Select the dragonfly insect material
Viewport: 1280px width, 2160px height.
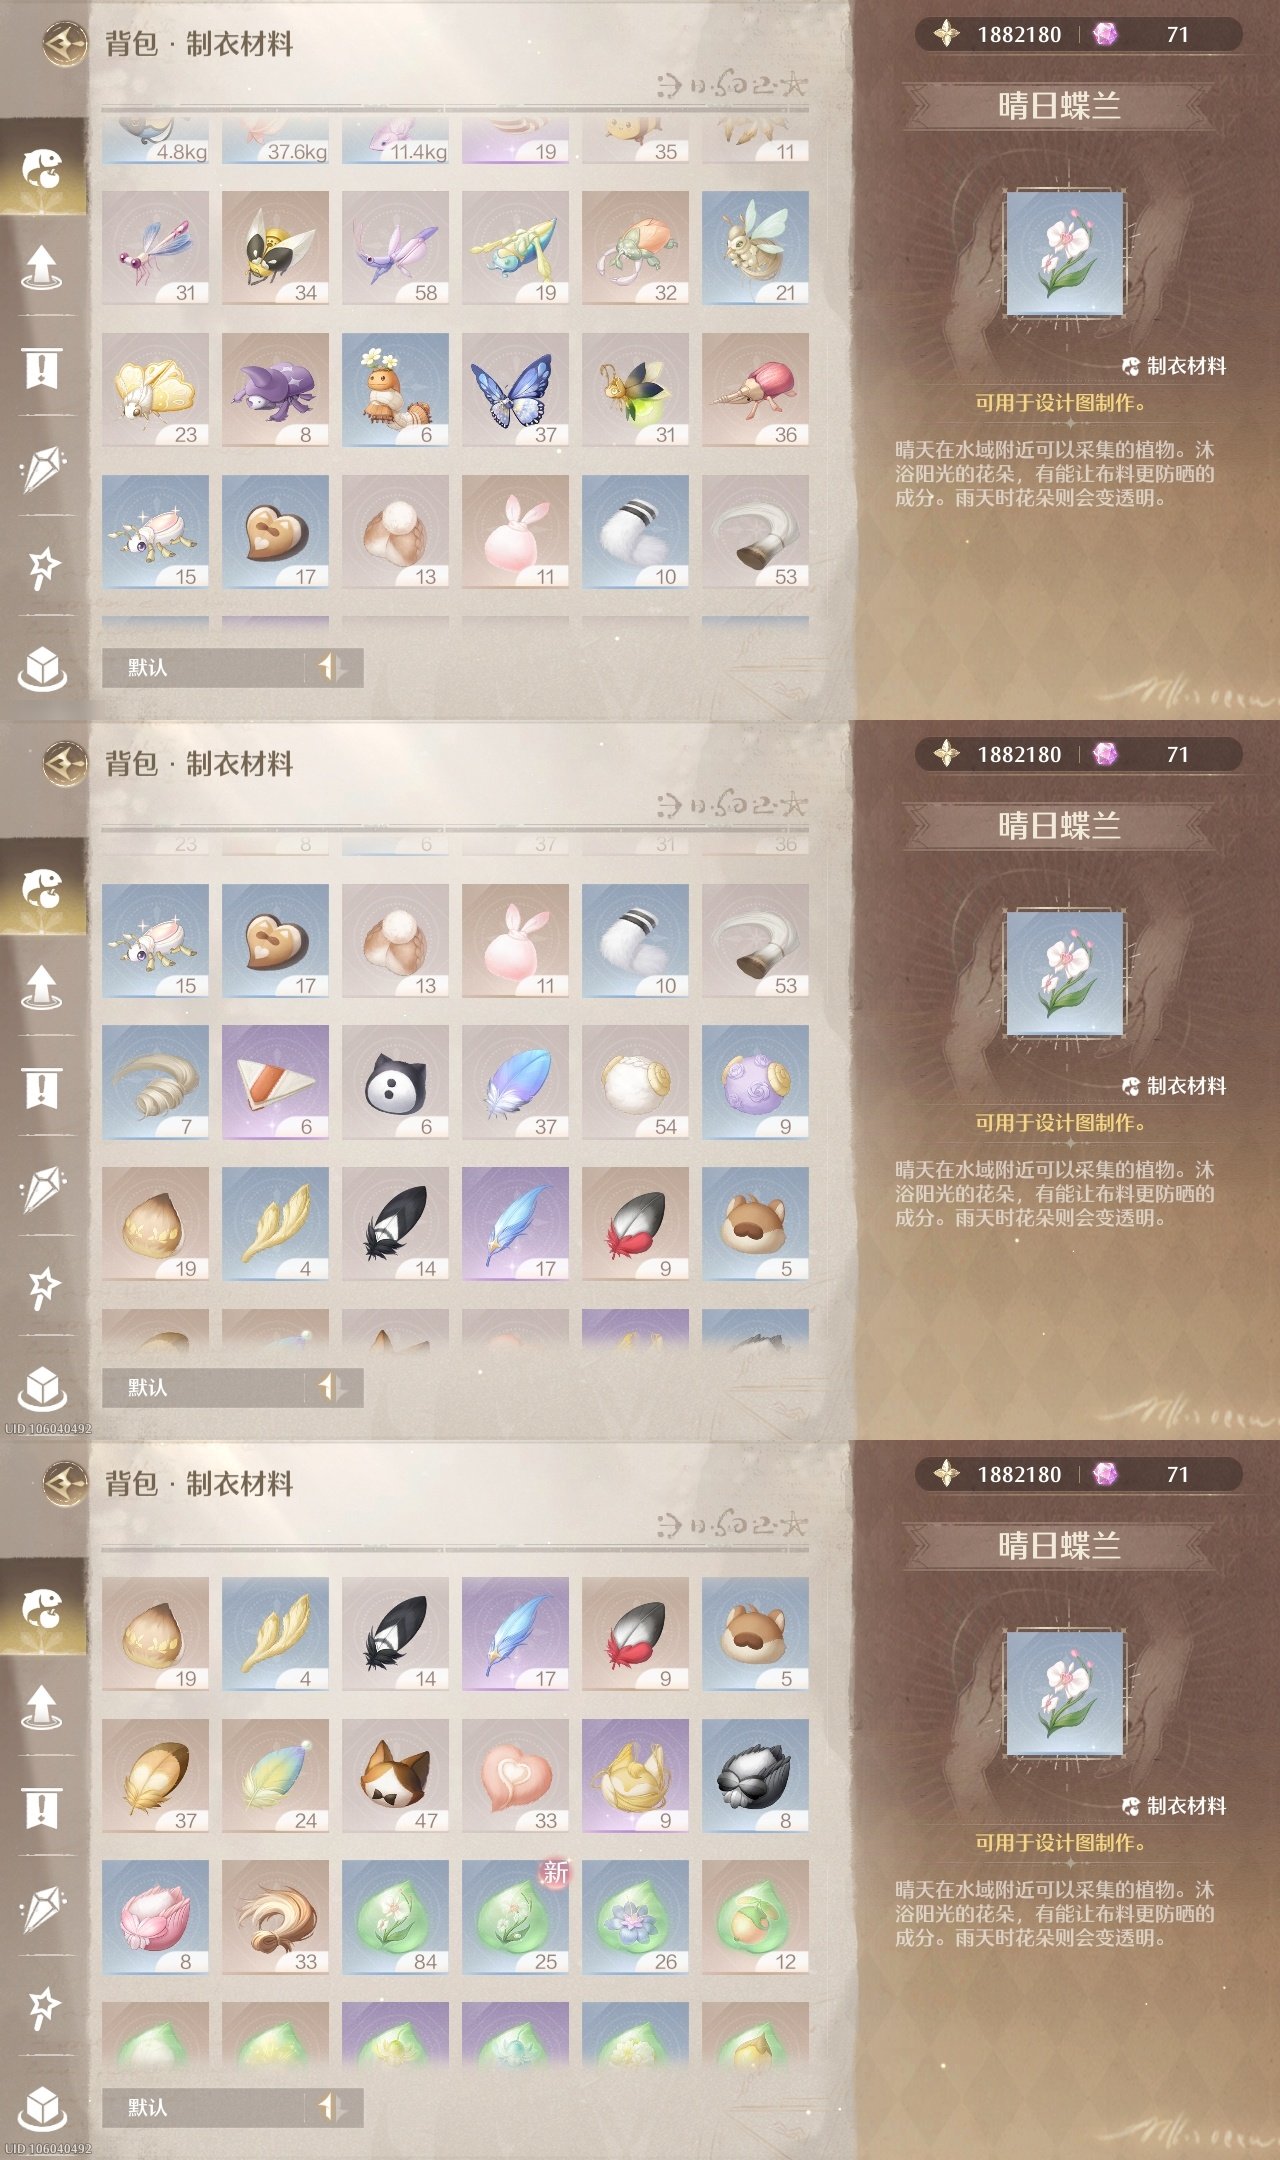coord(155,248)
